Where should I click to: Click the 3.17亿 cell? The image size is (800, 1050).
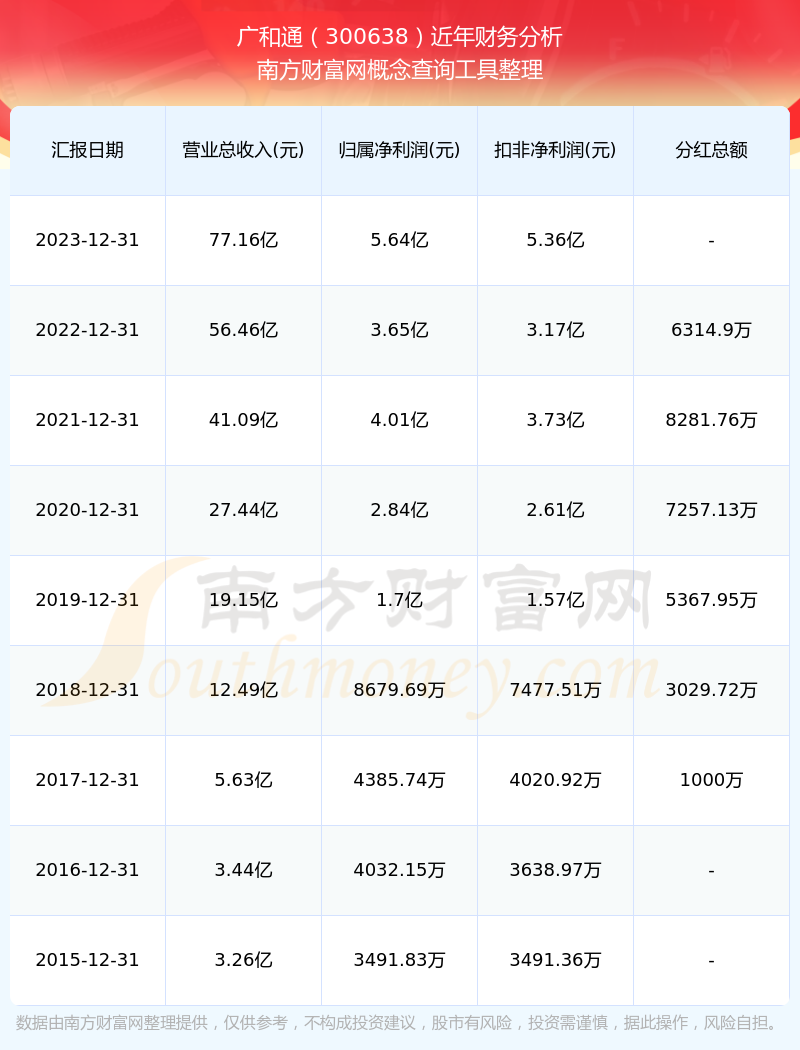tap(556, 330)
